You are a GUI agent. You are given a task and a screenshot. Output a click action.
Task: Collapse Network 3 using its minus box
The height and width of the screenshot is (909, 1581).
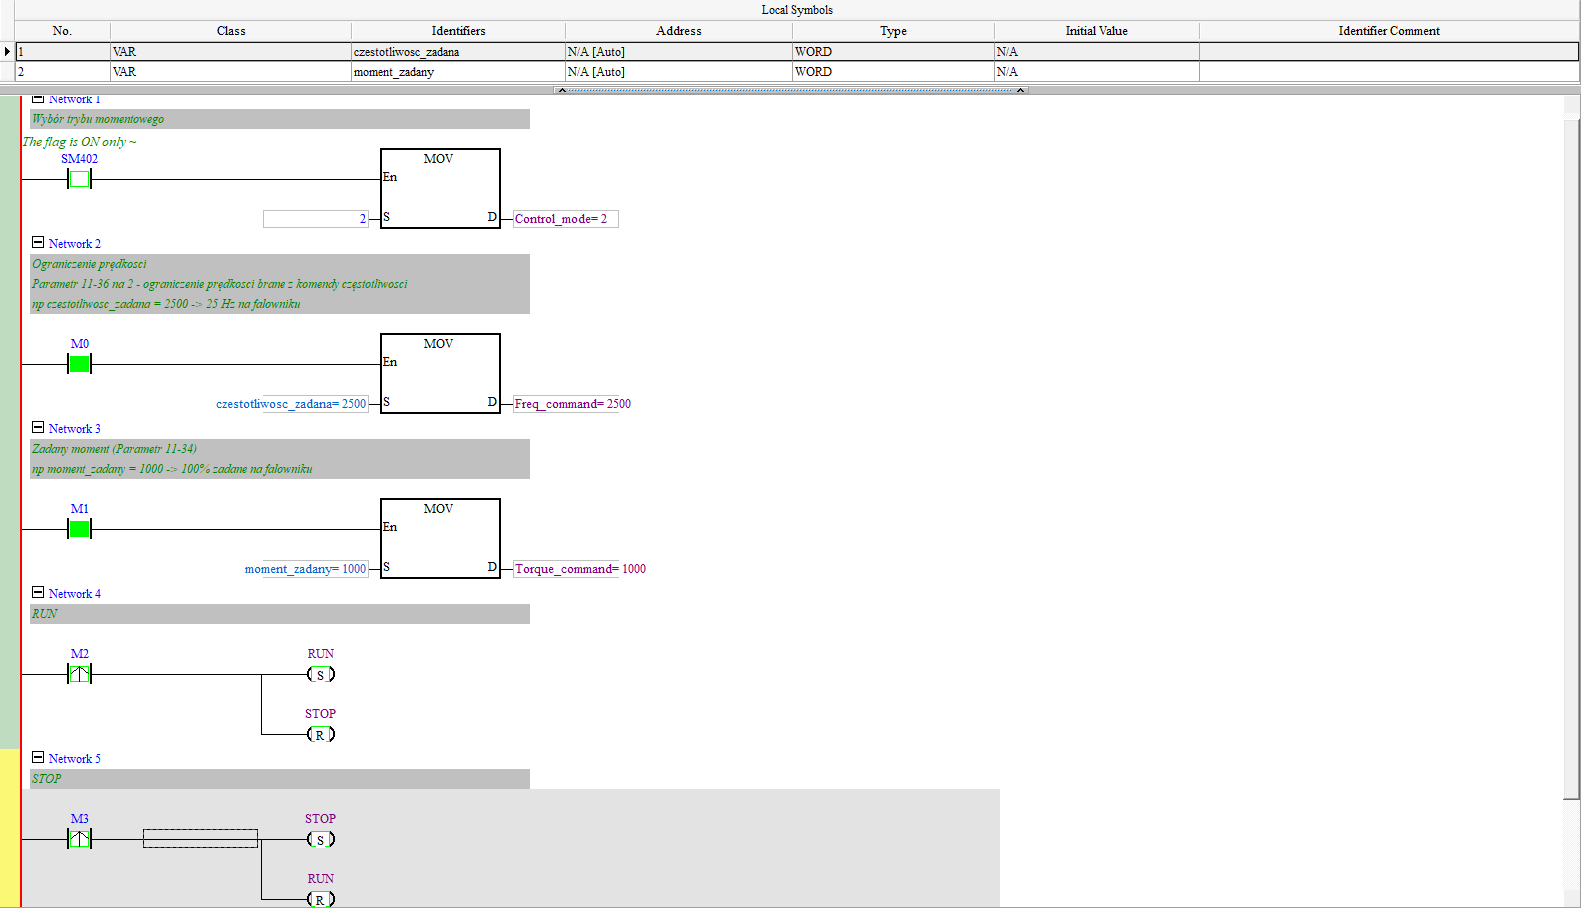pyautogui.click(x=38, y=428)
